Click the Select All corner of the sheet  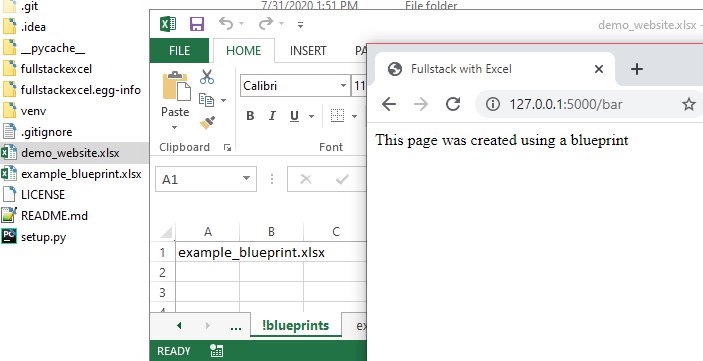tap(166, 232)
